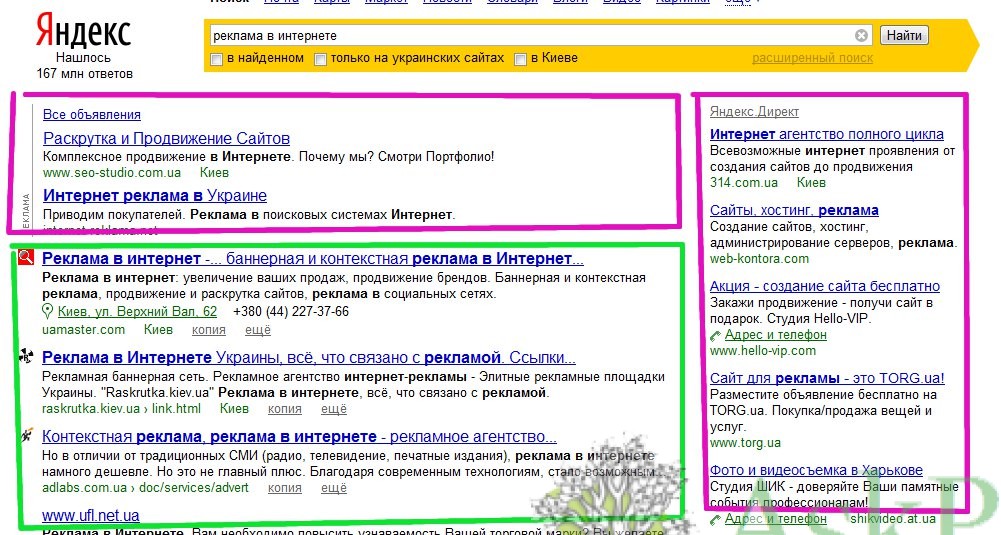The width and height of the screenshot is (1001, 535).
Task: Open the 'копия' link for the adlabs.com.ua result
Action: pos(285,488)
